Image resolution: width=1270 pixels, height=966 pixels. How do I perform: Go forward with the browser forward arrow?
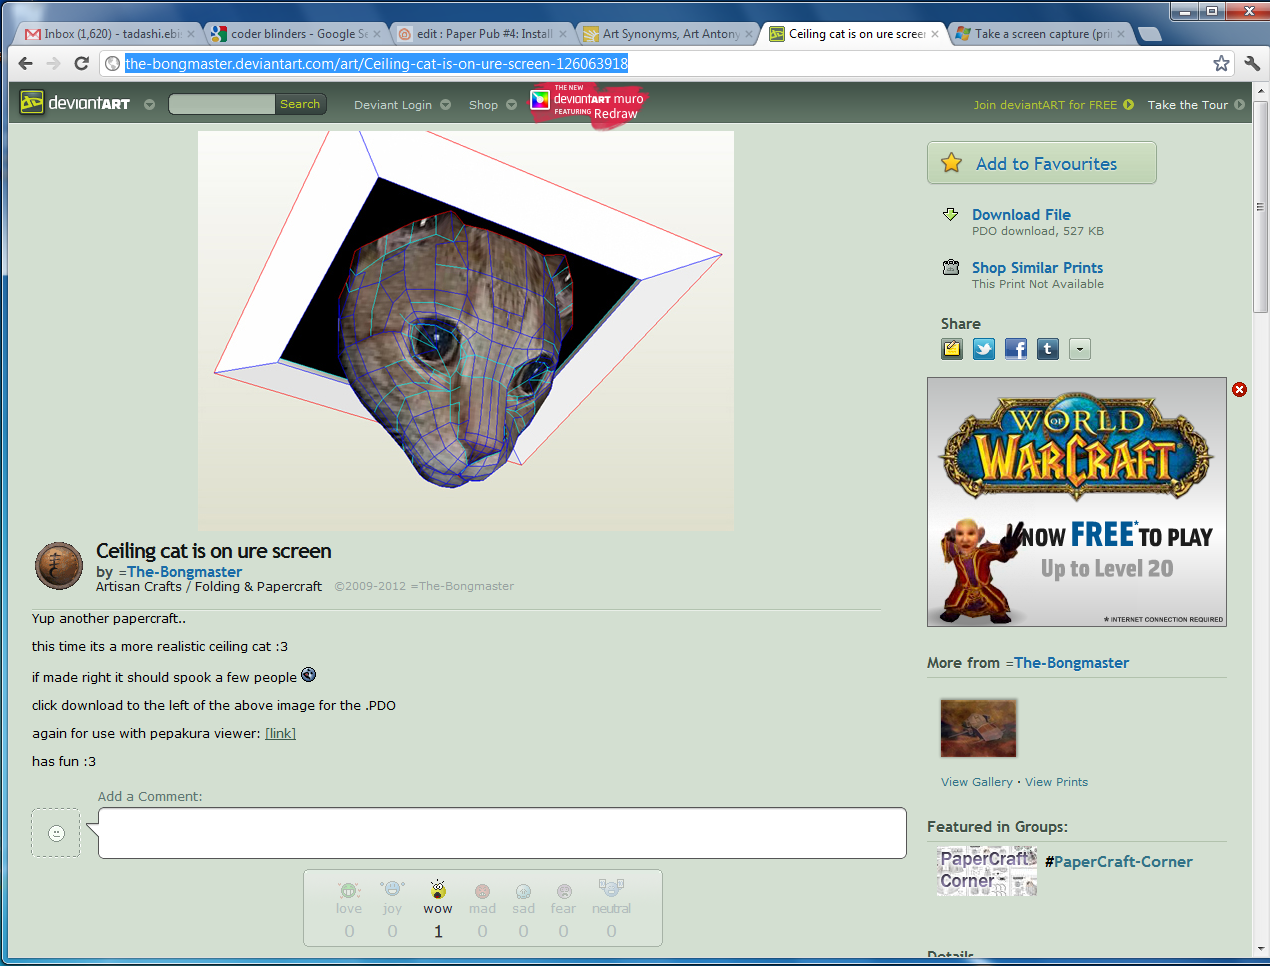point(54,63)
